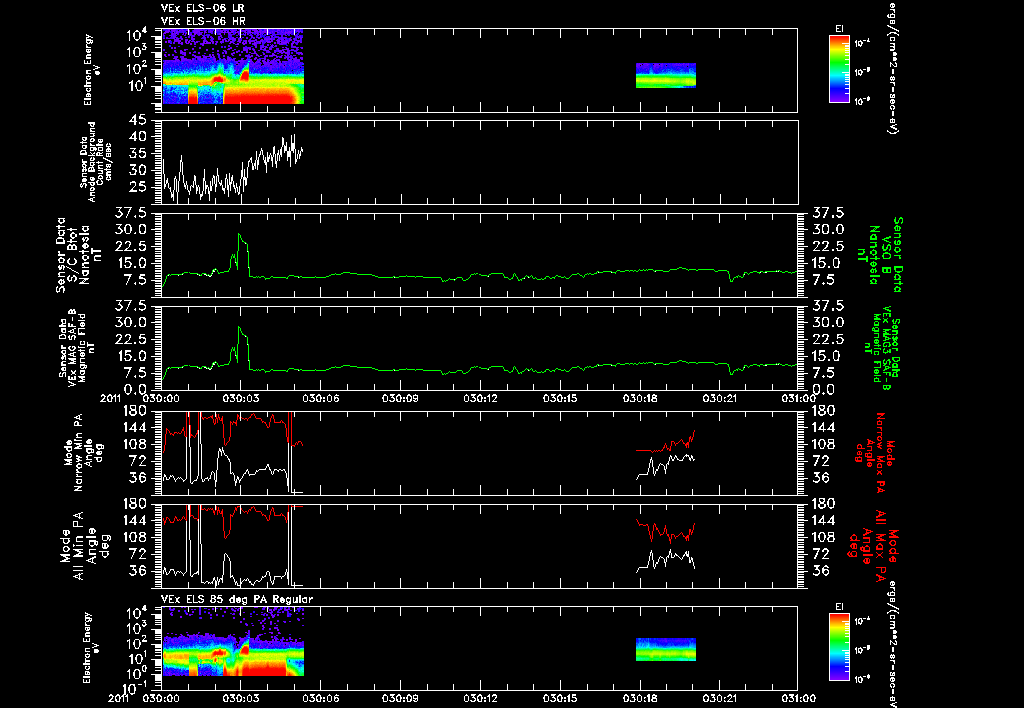Screen dimensions: 1024x708
Task: Click '030:21' on the middle time axis
Action: [x=720, y=398]
